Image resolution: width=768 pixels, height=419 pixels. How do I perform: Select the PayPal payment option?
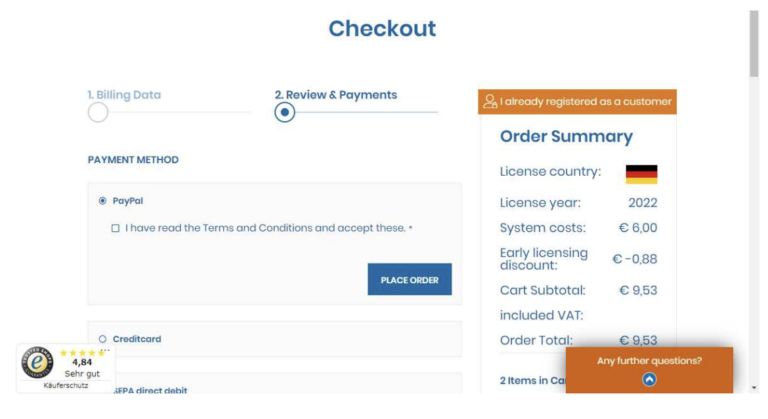[103, 201]
